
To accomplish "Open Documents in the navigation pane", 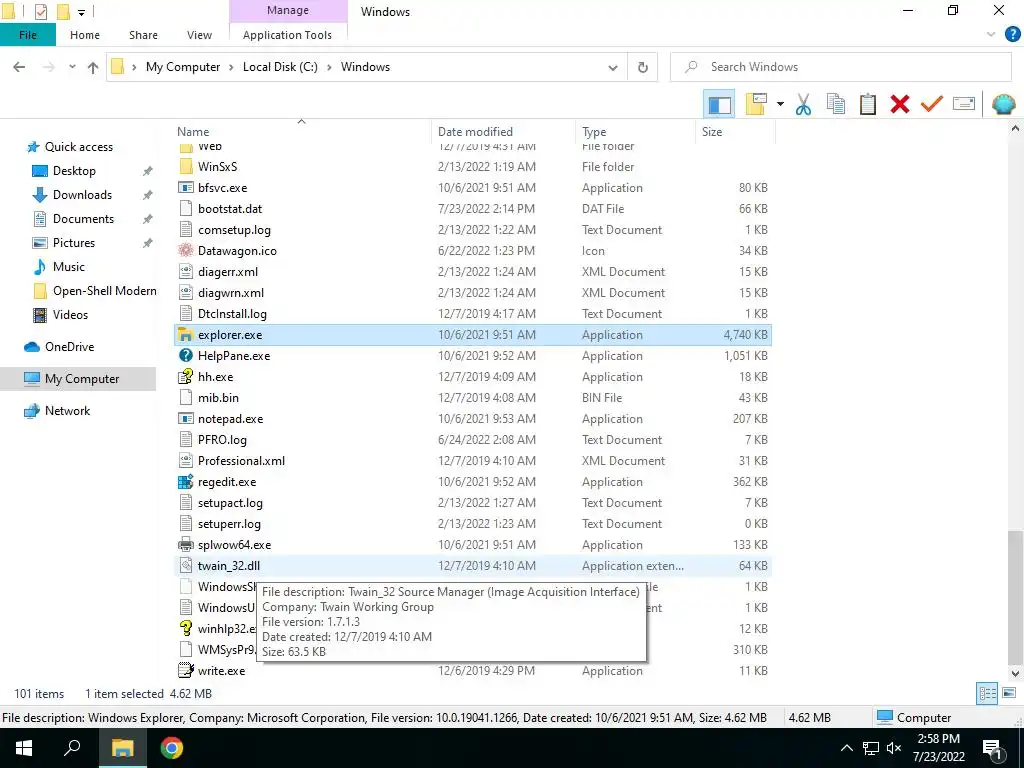I will pos(83,219).
